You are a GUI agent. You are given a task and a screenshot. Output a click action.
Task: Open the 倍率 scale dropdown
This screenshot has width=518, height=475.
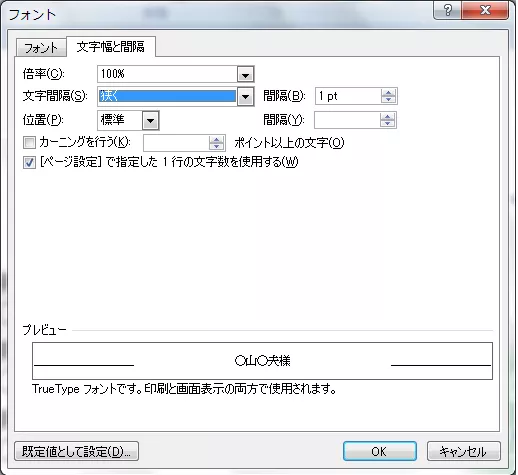(245, 74)
